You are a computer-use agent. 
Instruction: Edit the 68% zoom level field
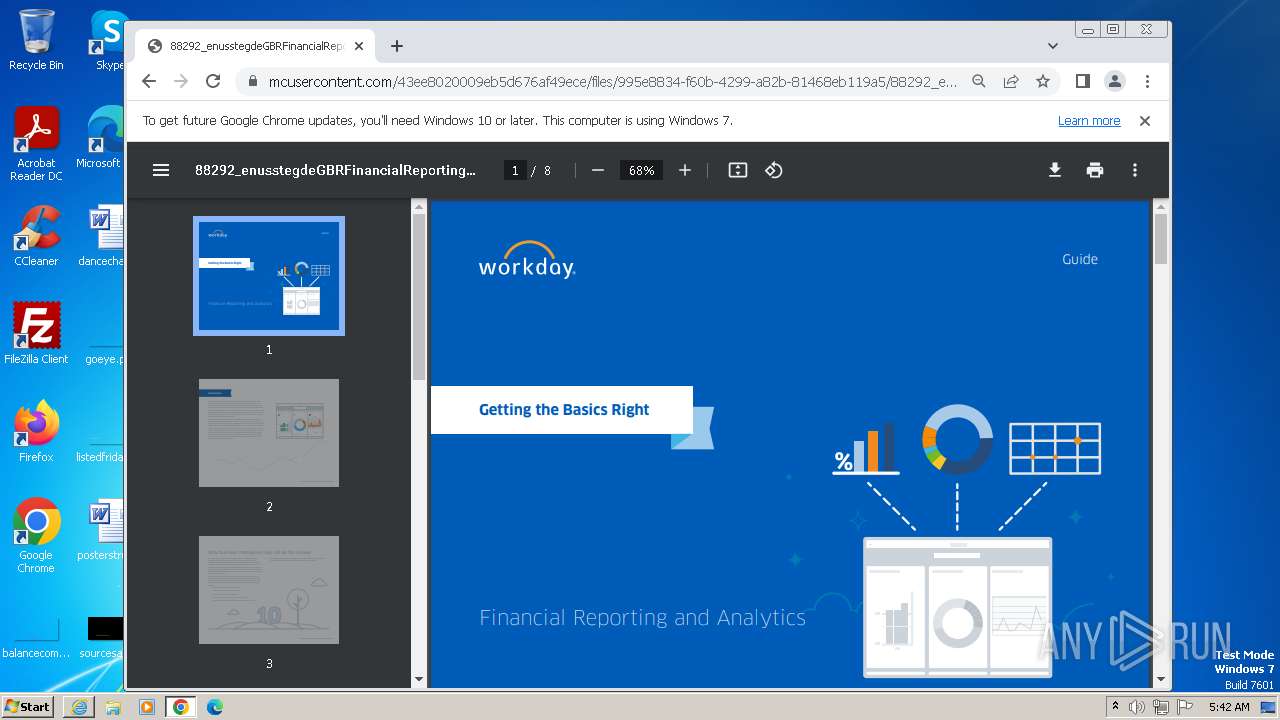641,170
